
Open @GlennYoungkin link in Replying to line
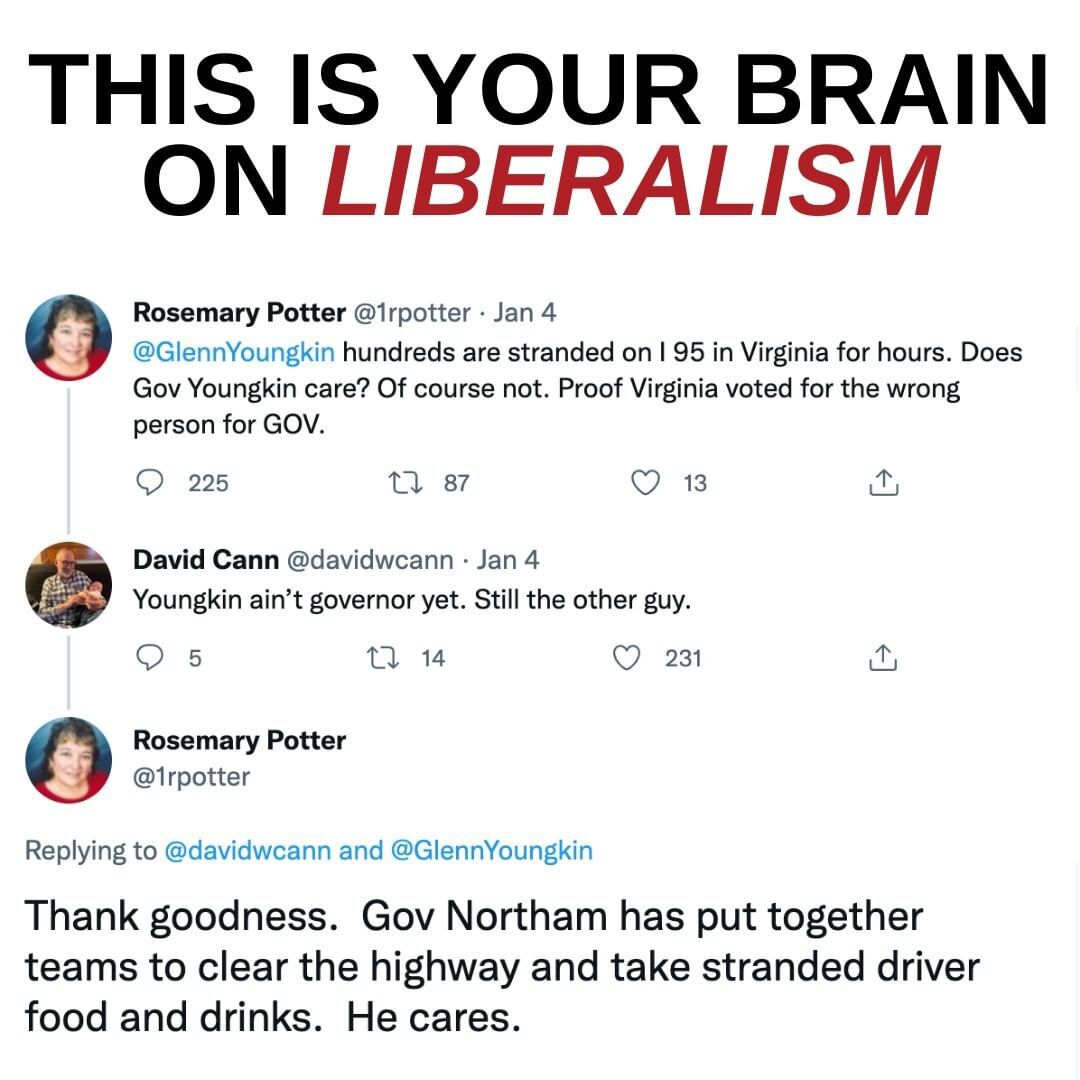(491, 850)
